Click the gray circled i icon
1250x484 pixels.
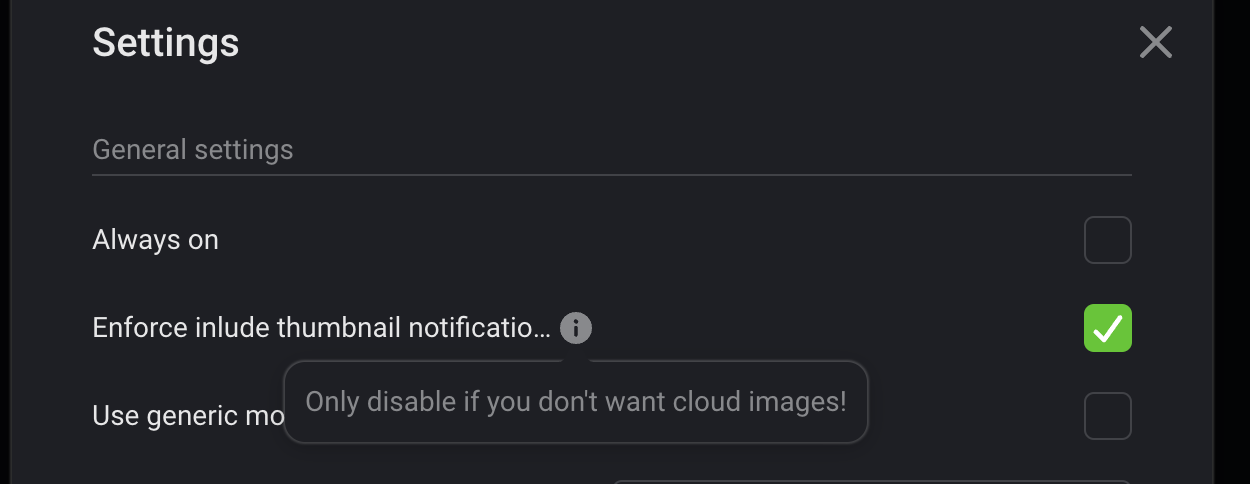[575, 328]
